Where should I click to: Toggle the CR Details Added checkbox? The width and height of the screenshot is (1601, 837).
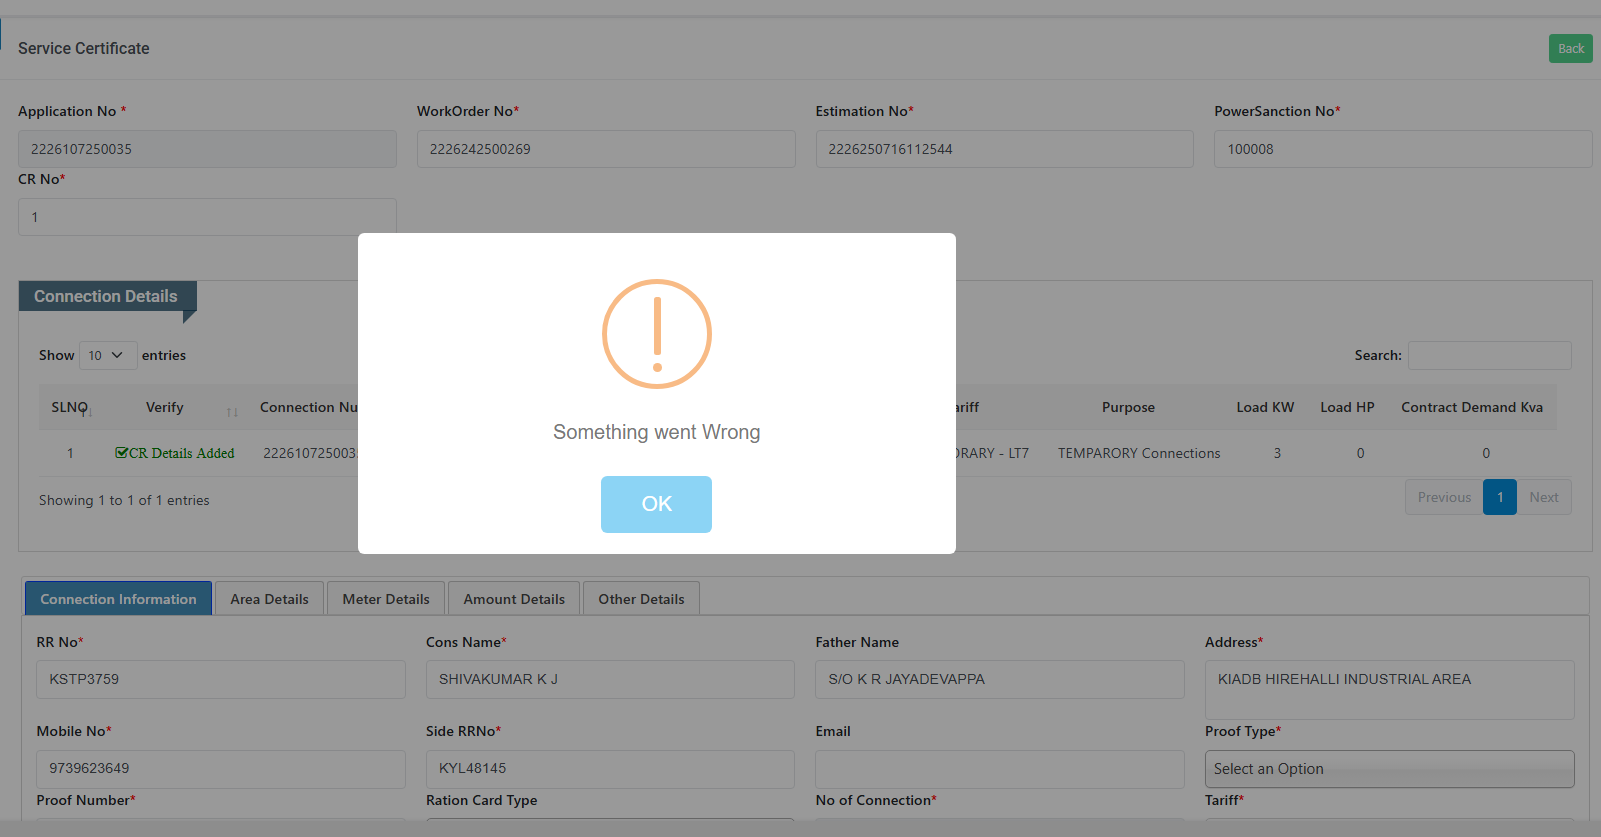122,453
